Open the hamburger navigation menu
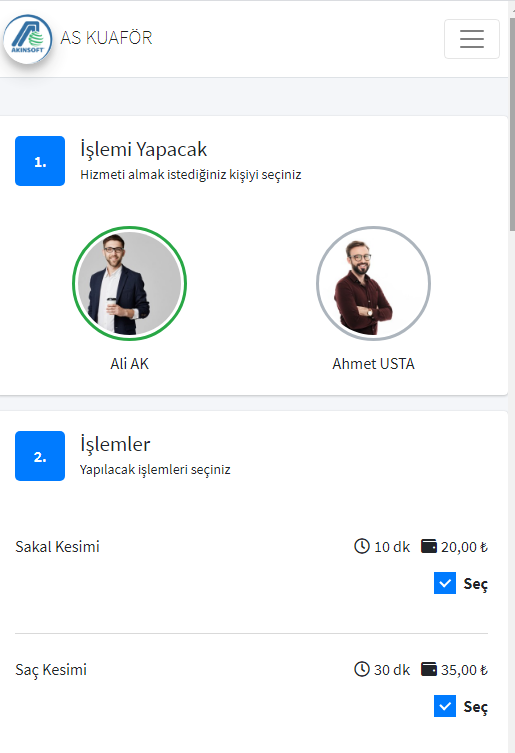The width and height of the screenshot is (515, 753). [x=471, y=39]
